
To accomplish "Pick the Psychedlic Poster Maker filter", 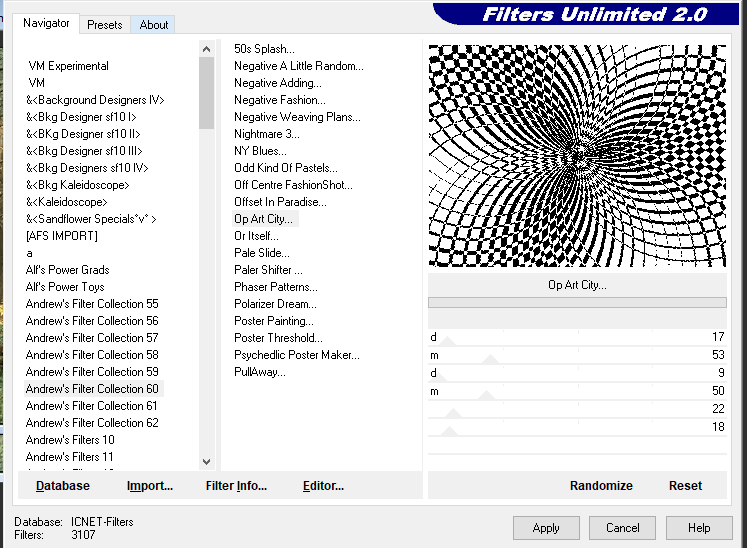I will click(296, 355).
